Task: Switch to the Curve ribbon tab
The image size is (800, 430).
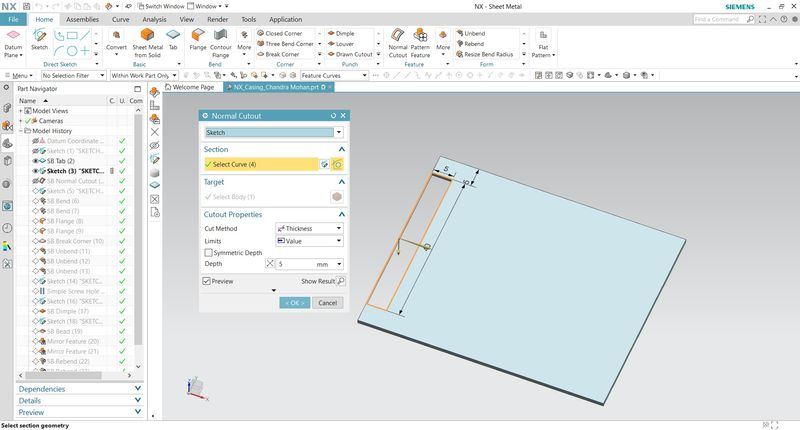Action: 120,19
